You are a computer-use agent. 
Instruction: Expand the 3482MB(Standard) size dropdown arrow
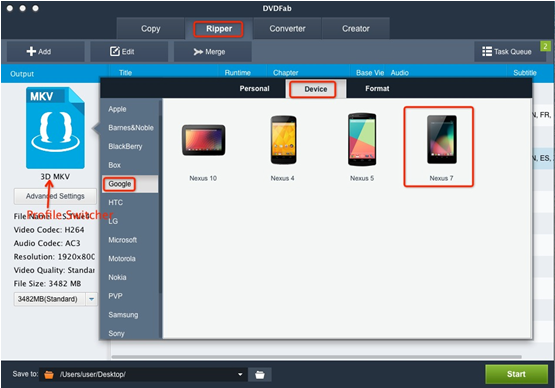(91, 299)
